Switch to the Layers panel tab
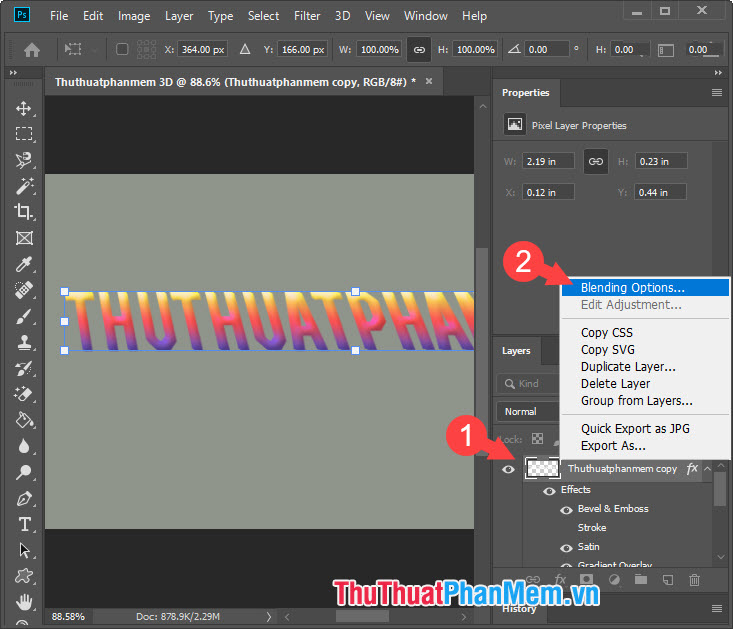Viewport: 733px width, 629px height. click(x=516, y=350)
